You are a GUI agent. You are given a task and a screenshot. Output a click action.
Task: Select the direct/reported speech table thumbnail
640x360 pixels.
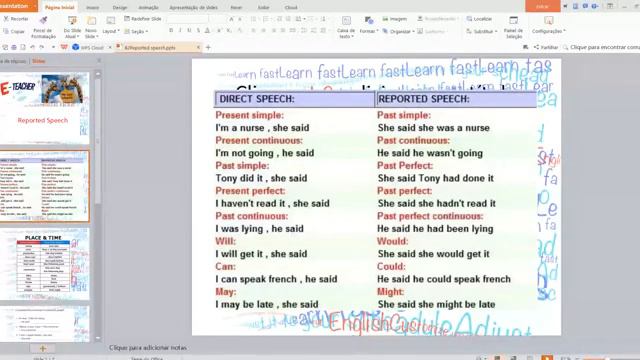[x=44, y=186]
